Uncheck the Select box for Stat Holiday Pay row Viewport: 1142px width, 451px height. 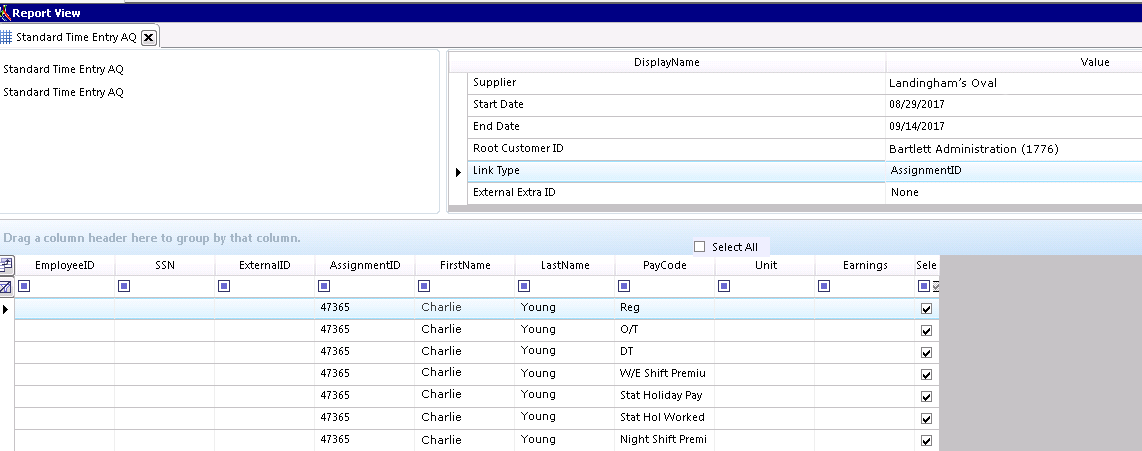[926, 396]
